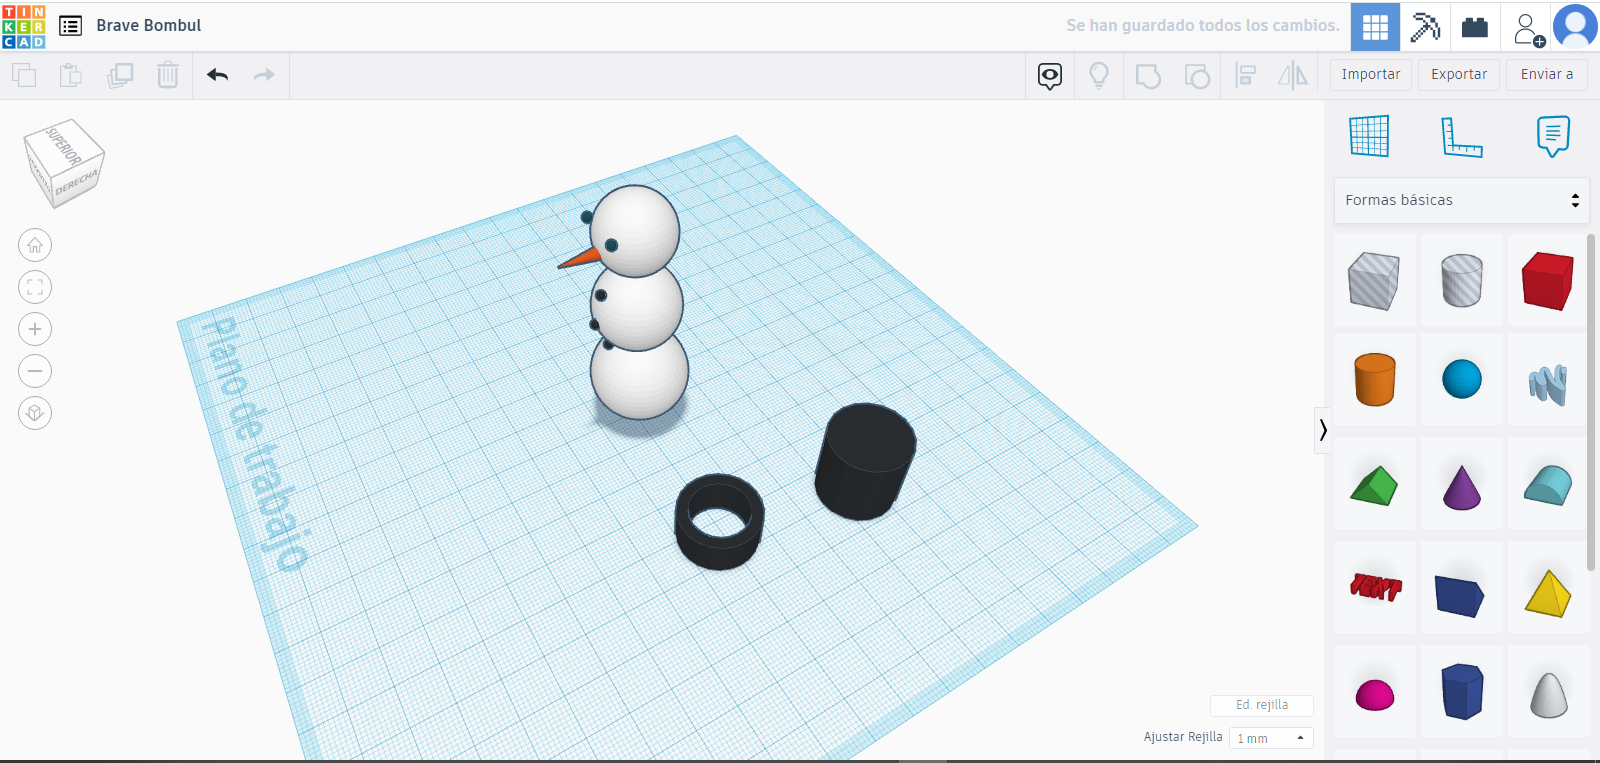1600x763 pixels.
Task: Select the Cylinder hole shape
Action: 1461,280
